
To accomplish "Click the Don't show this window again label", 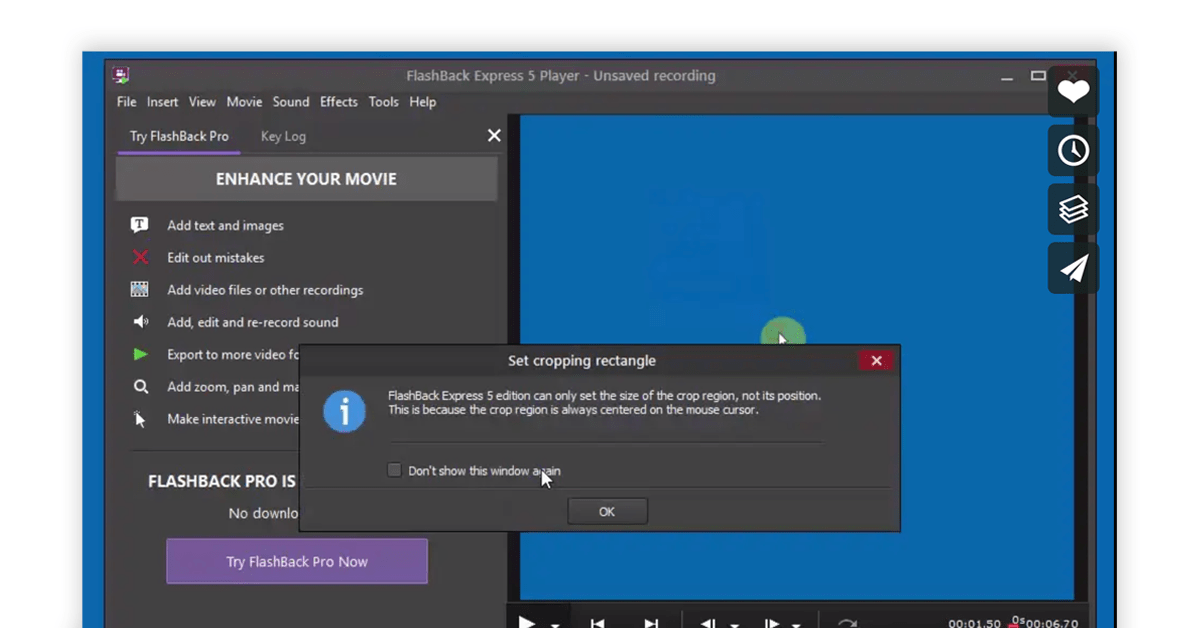I will click(484, 471).
